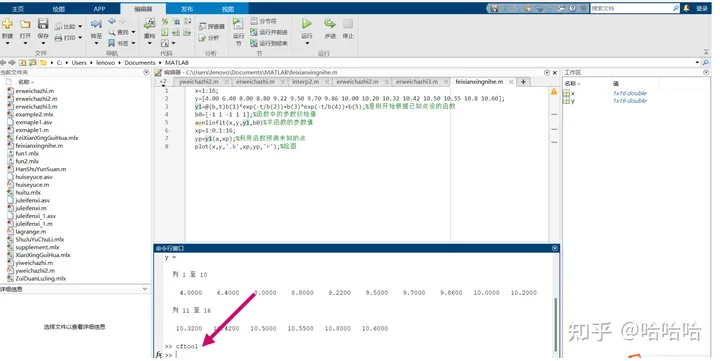Click the orange warning indicator in editor margin
This screenshot has width=720, height=361.
coord(554,91)
